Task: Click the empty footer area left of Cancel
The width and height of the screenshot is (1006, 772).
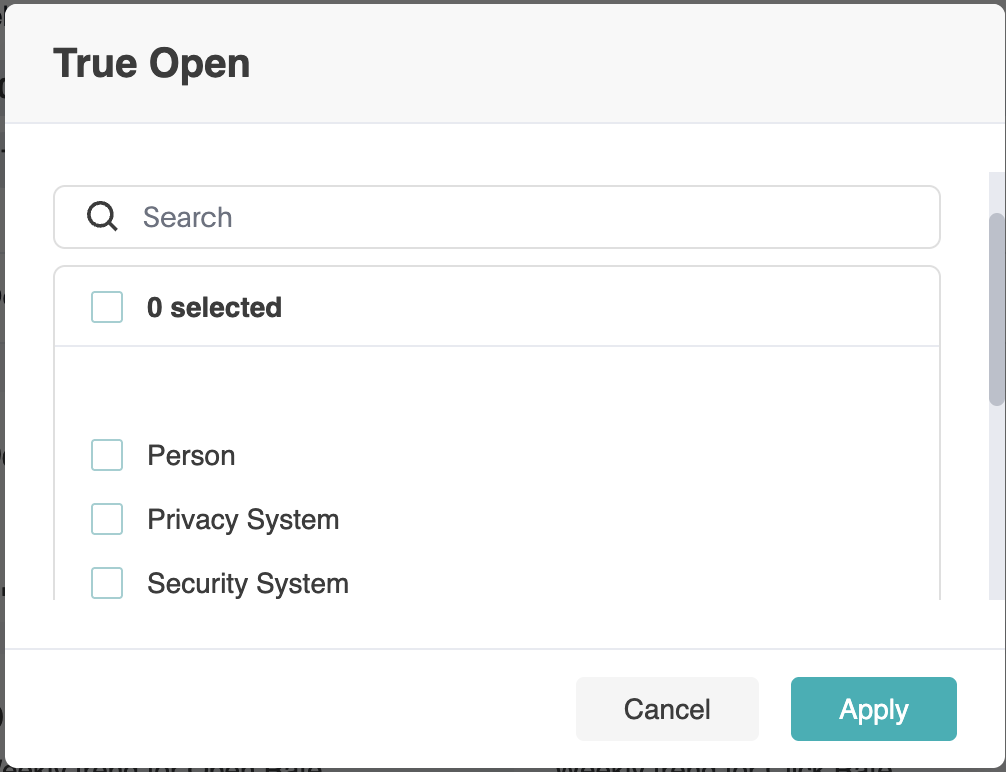Action: [x=289, y=709]
